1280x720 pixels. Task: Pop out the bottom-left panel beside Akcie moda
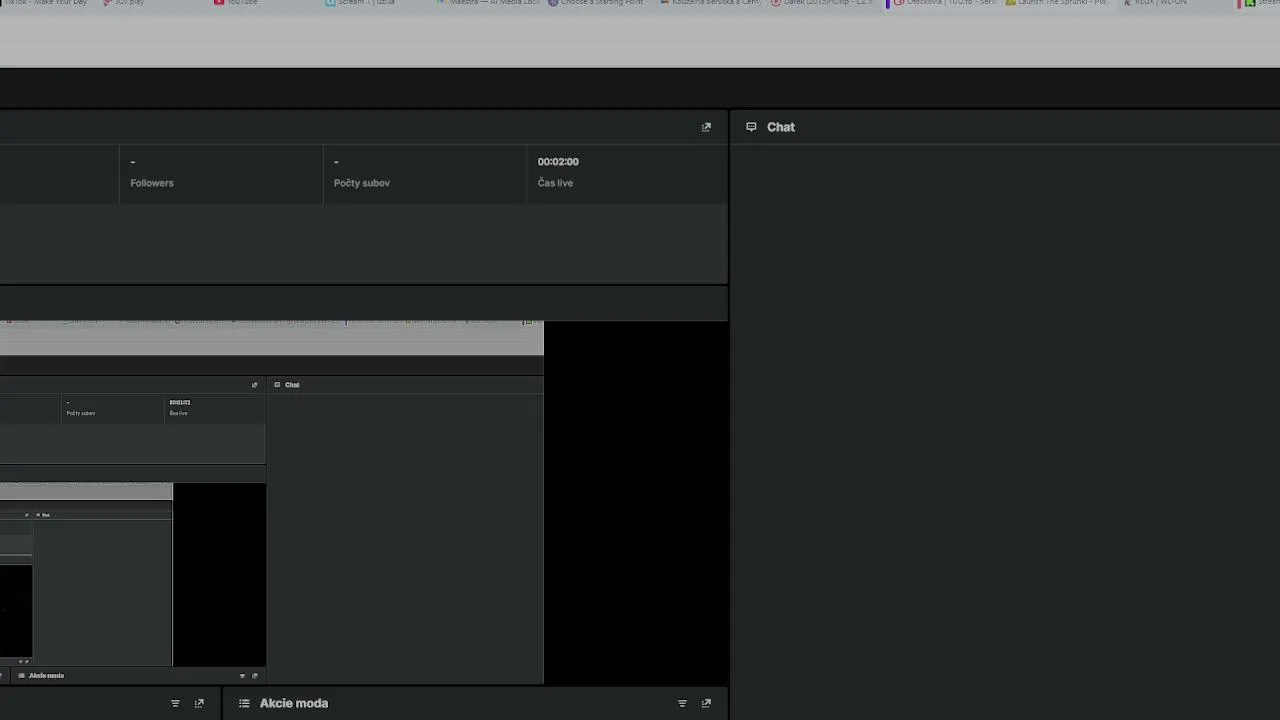(199, 703)
